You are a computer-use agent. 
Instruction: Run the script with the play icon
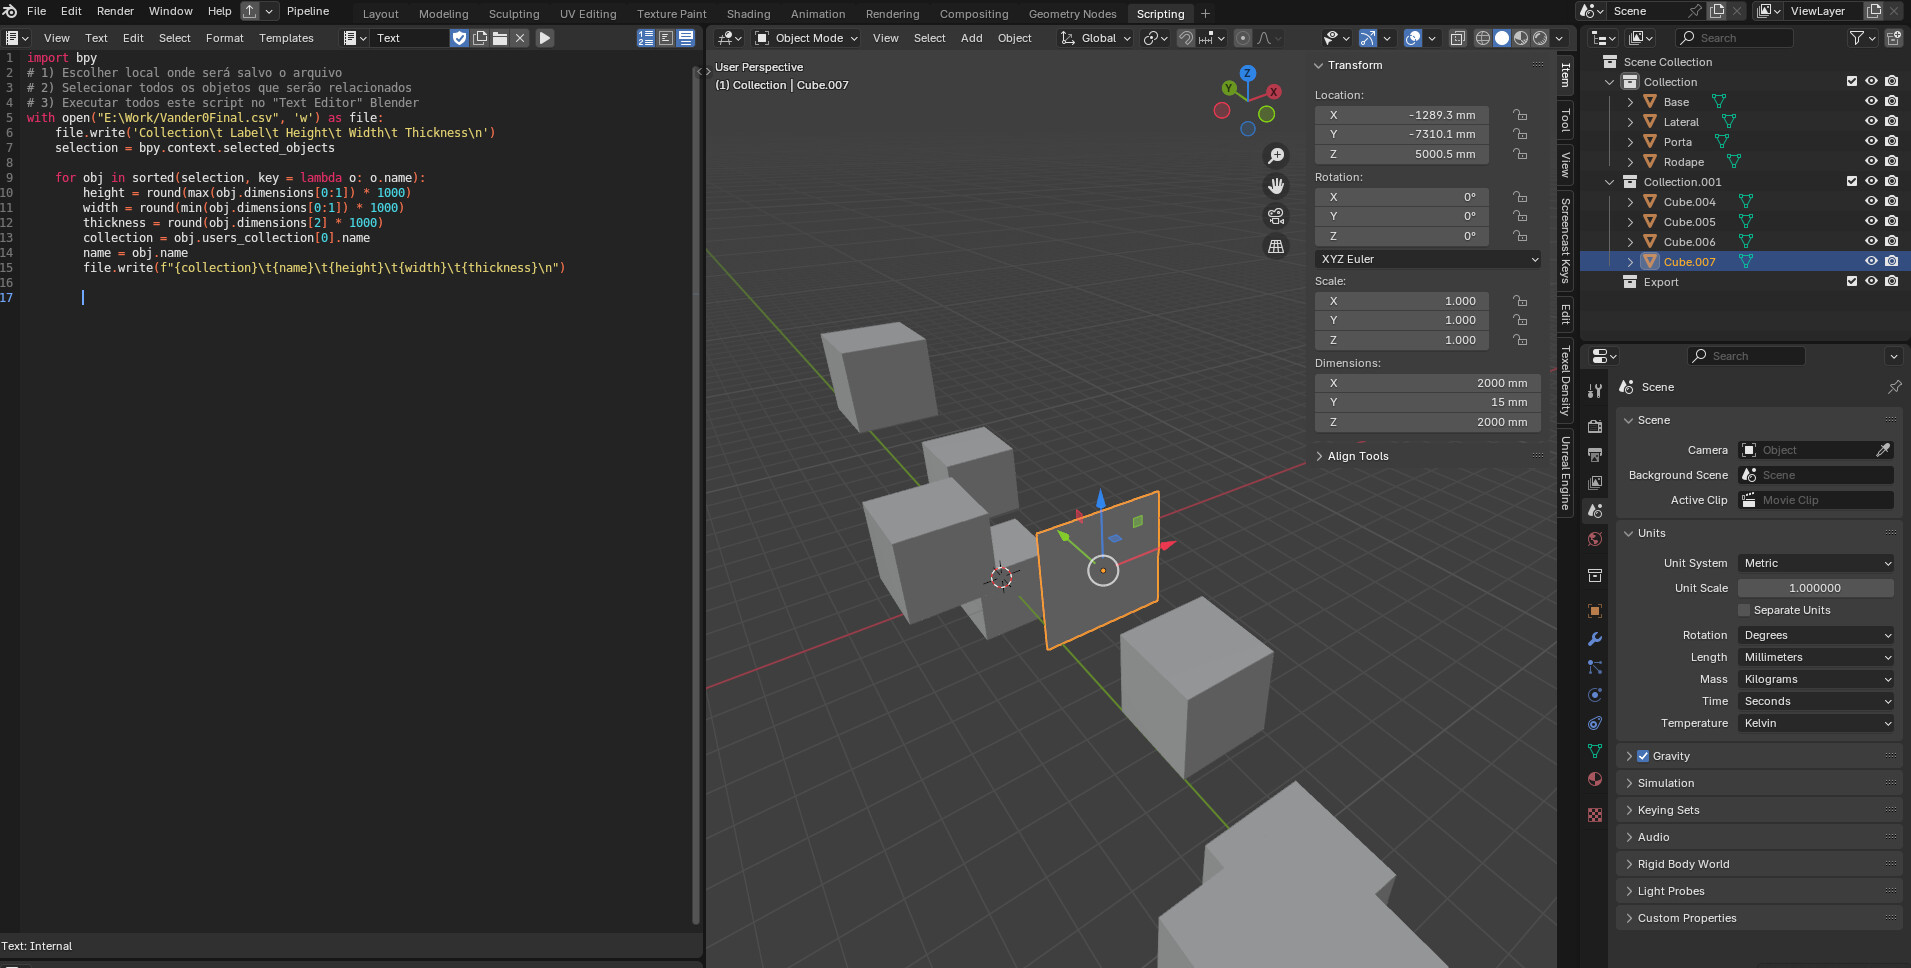pyautogui.click(x=545, y=38)
